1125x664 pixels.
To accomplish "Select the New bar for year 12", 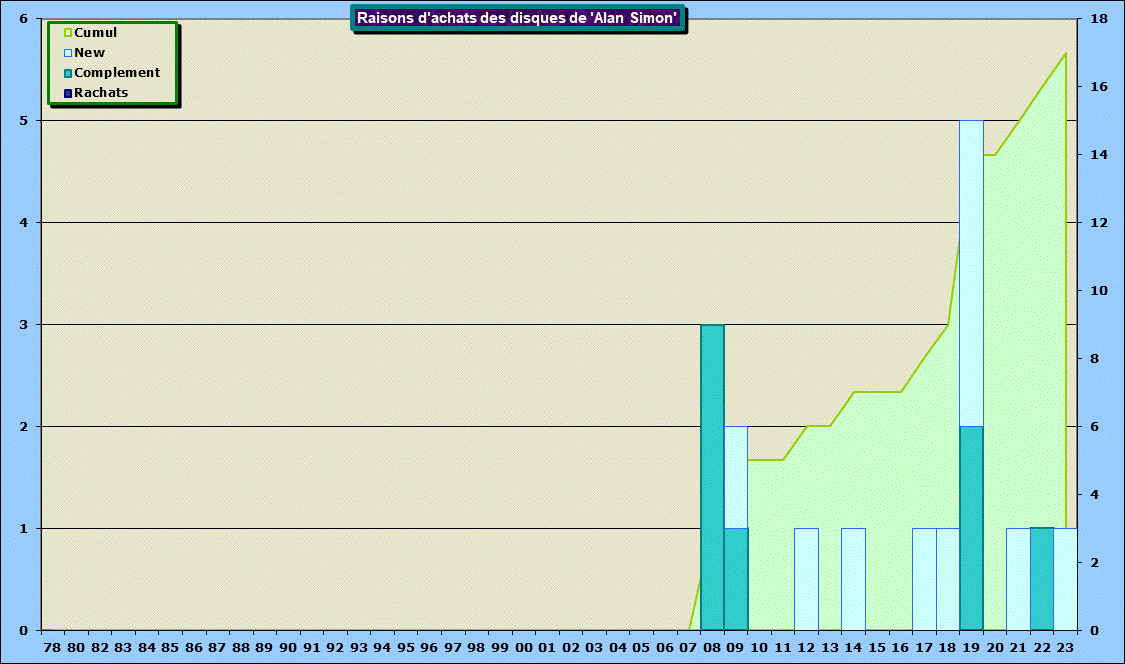I will (x=806, y=579).
